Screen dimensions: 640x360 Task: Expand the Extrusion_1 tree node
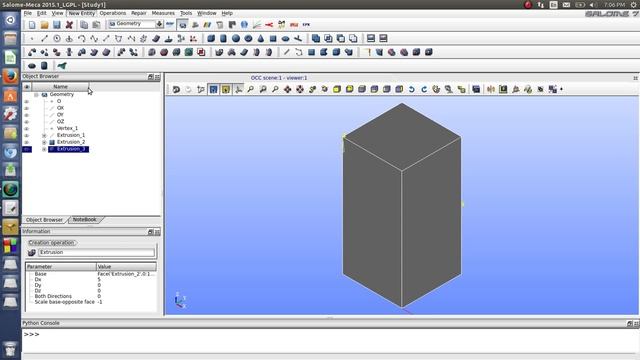(x=44, y=135)
